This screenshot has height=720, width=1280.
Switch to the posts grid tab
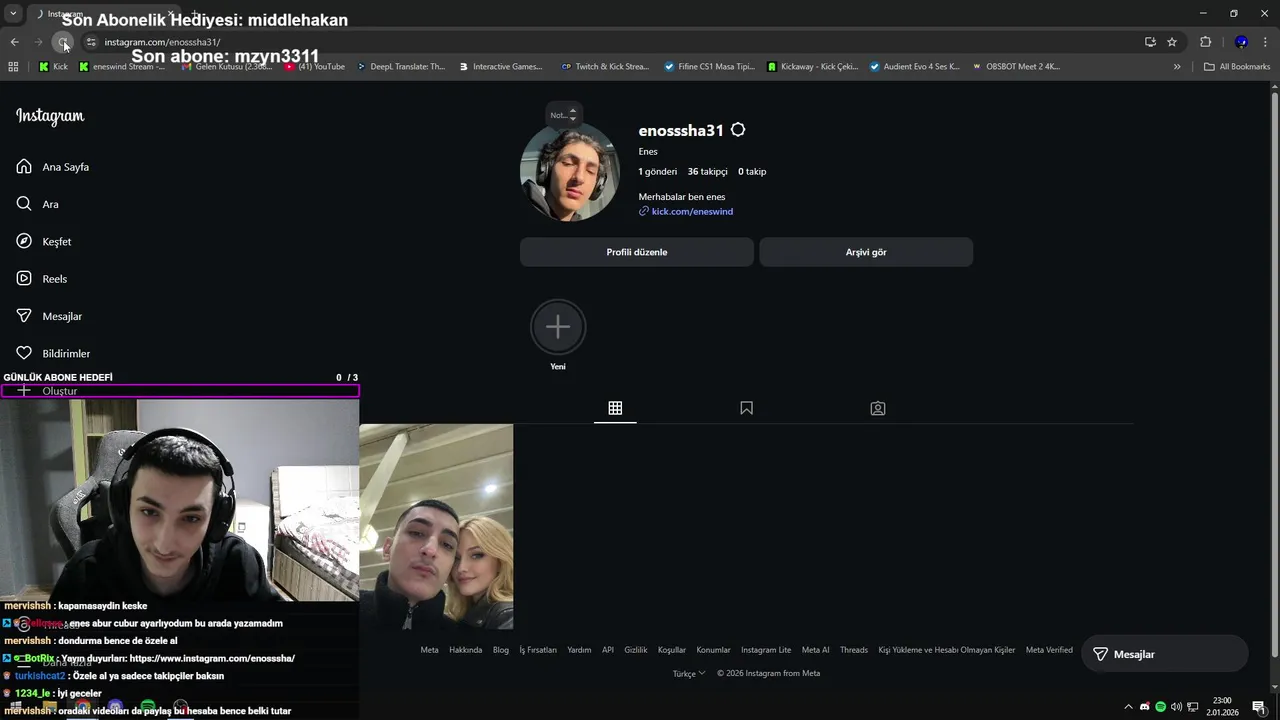pos(615,408)
